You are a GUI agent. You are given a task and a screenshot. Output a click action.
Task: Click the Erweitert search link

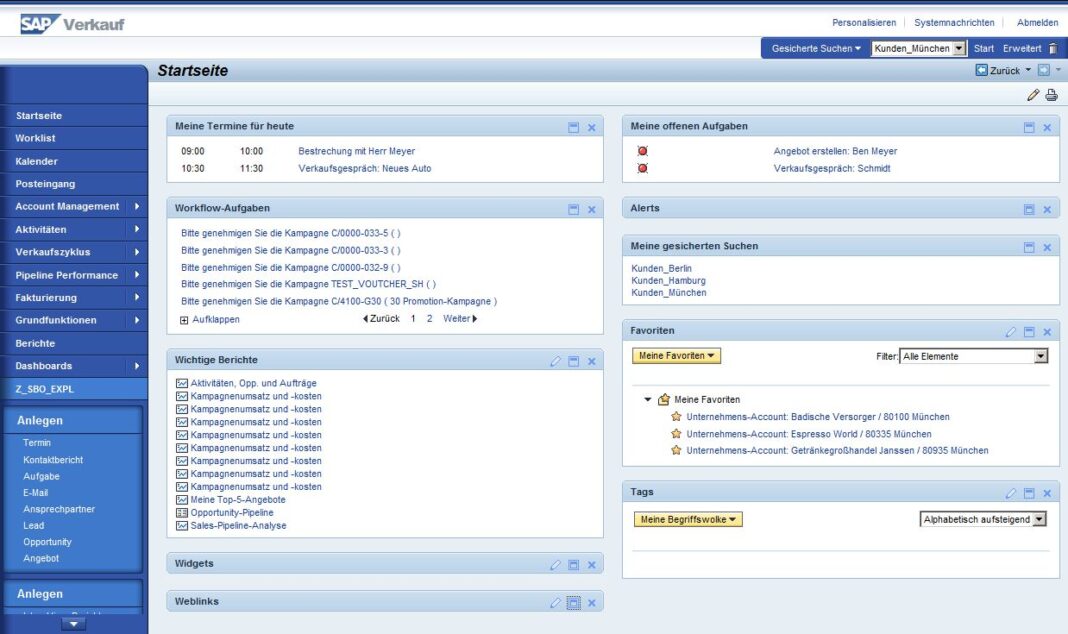click(x=1022, y=48)
